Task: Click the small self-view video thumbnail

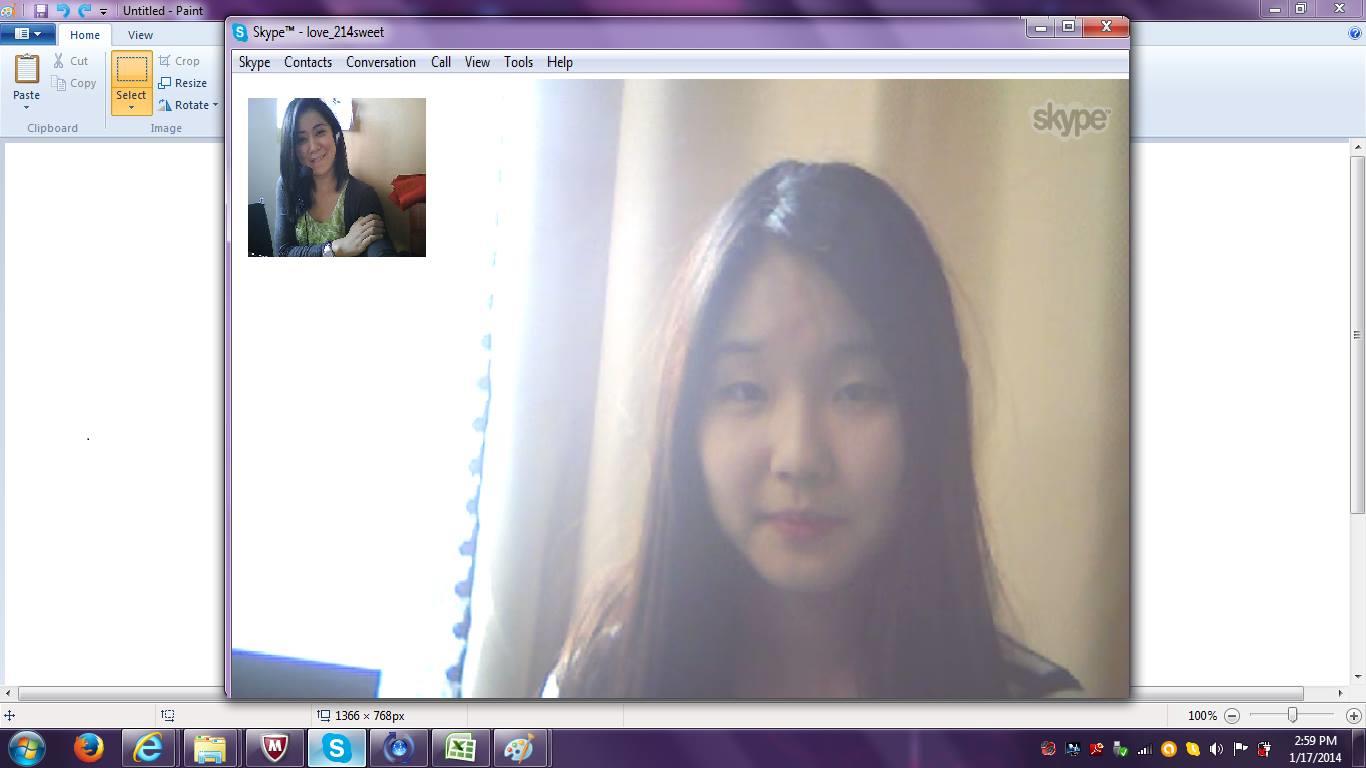Action: point(336,177)
